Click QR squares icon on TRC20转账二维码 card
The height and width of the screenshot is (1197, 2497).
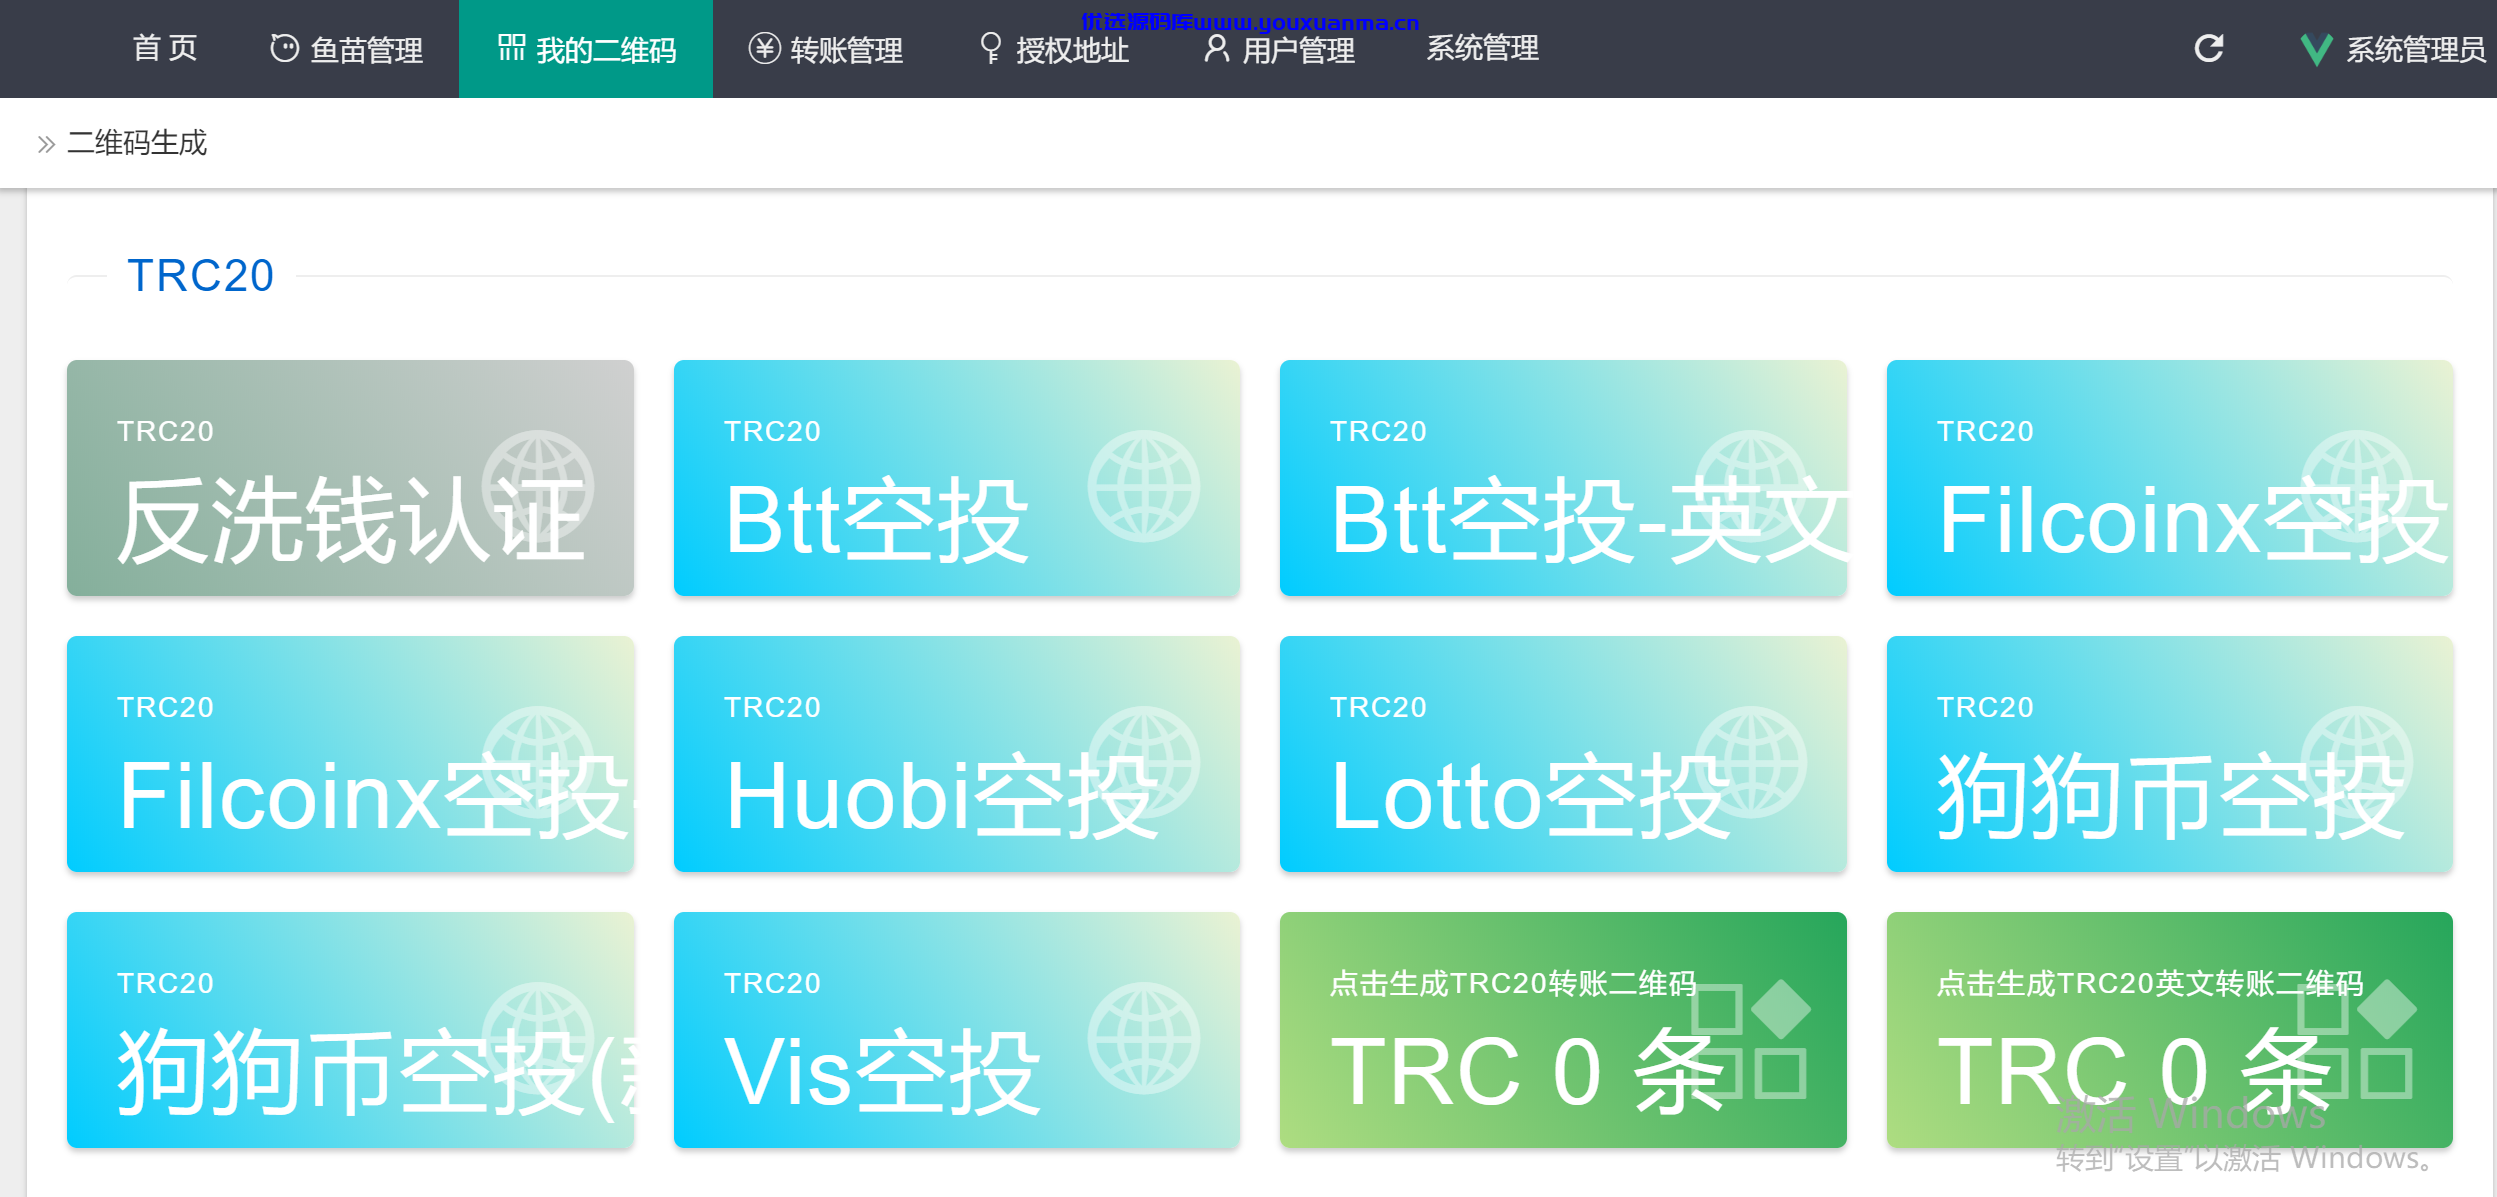click(1750, 1040)
